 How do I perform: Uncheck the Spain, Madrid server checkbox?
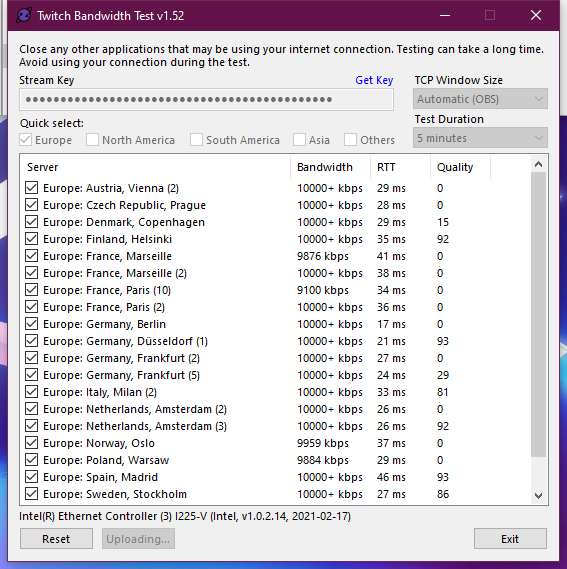click(x=32, y=477)
